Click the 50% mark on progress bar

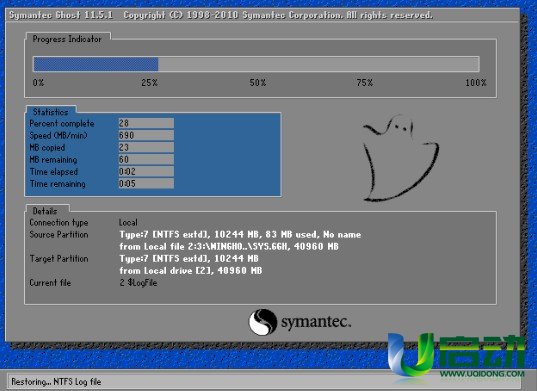[x=258, y=83]
